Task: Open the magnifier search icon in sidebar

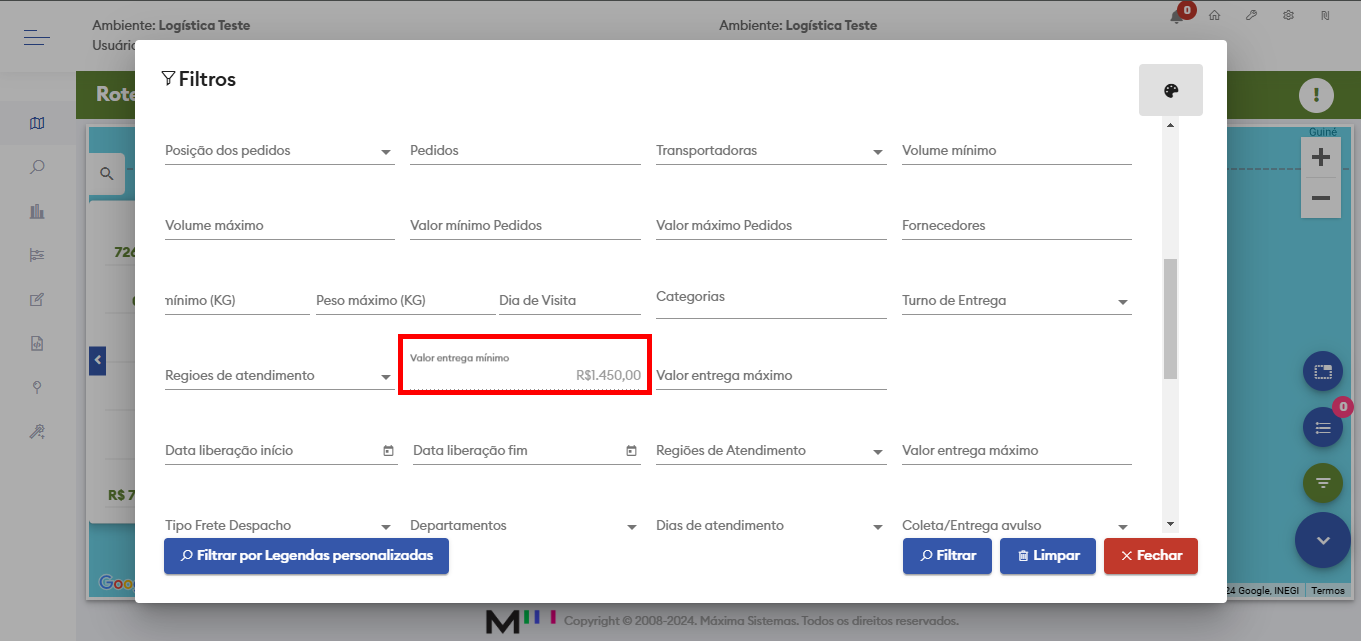Action: (37, 167)
